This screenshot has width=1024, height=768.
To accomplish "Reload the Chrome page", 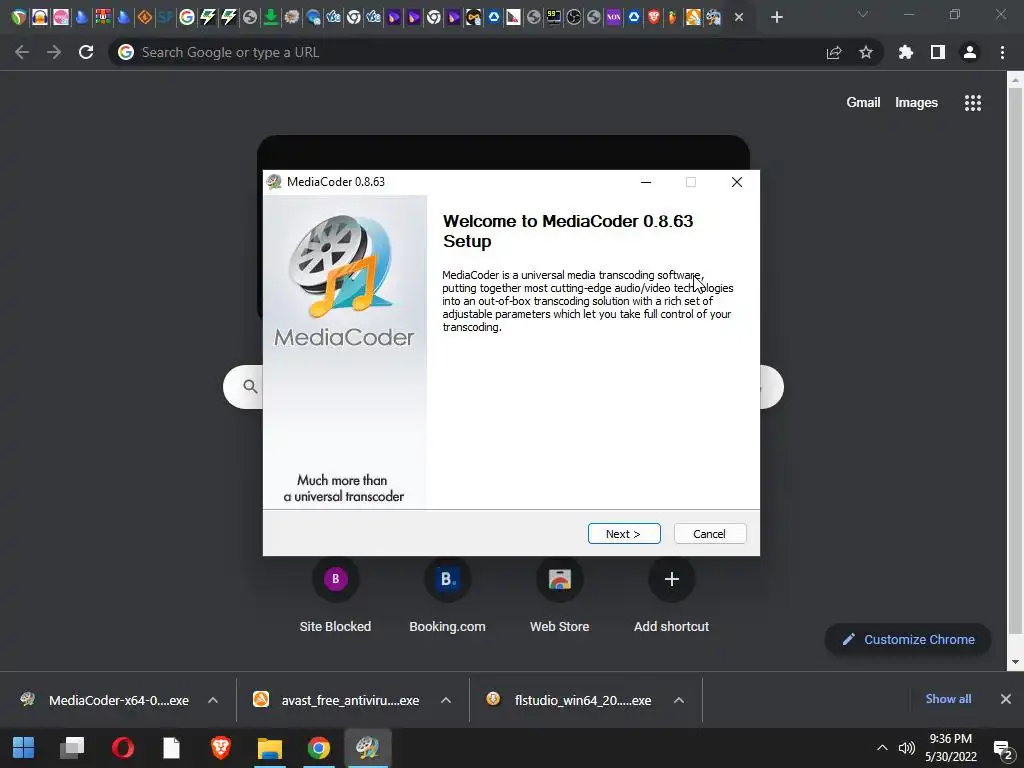I will pyautogui.click(x=86, y=52).
